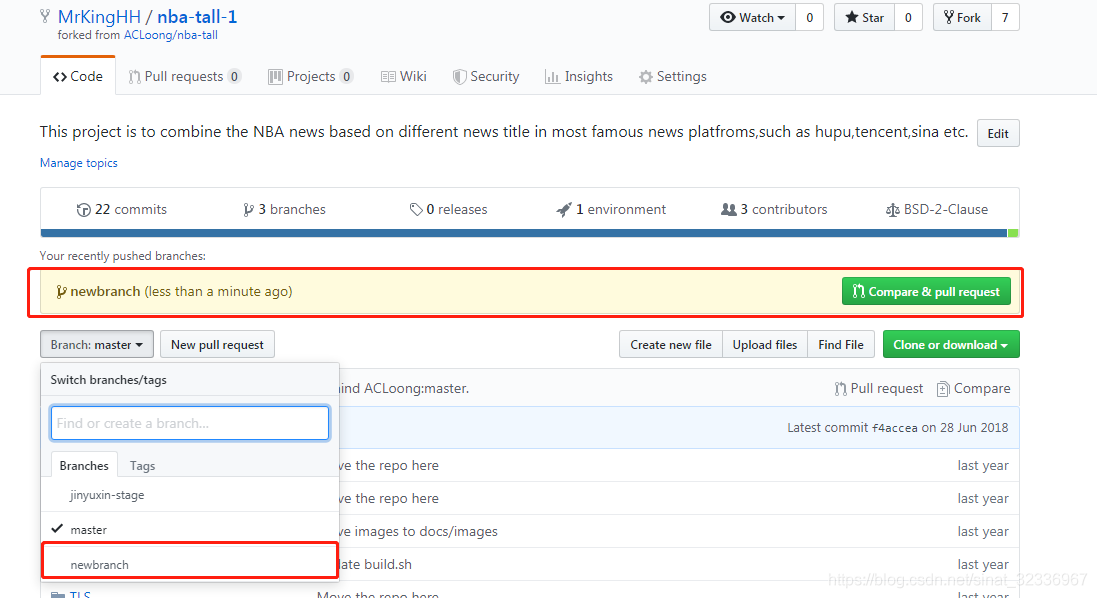Click the rocket icon beside 1 environment
1097x598 pixels.
(564, 209)
